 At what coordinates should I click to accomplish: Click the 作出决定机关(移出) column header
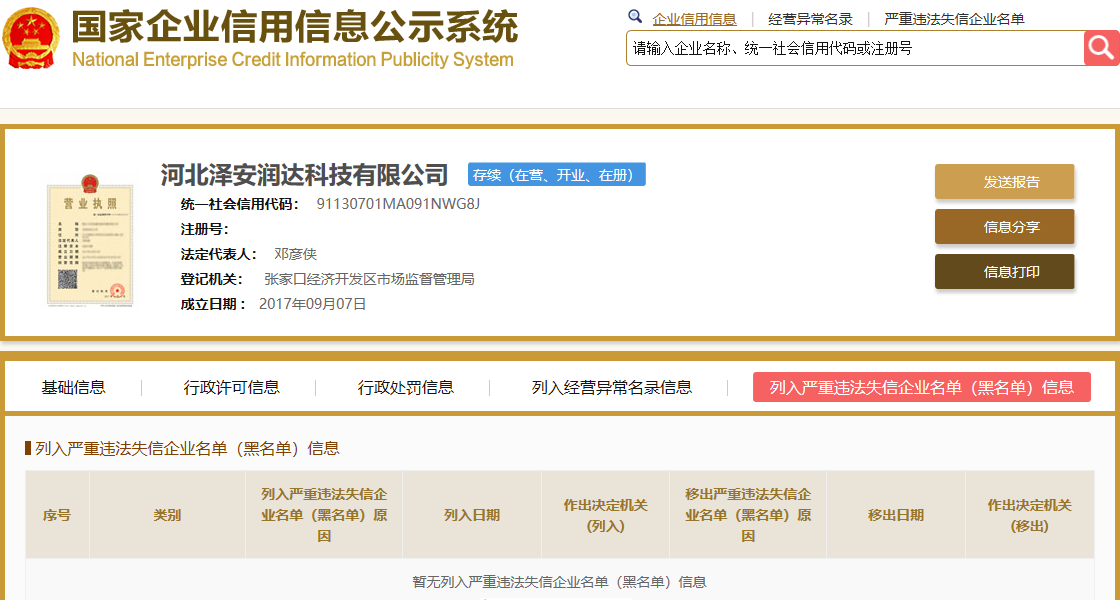pyautogui.click(x=1029, y=515)
